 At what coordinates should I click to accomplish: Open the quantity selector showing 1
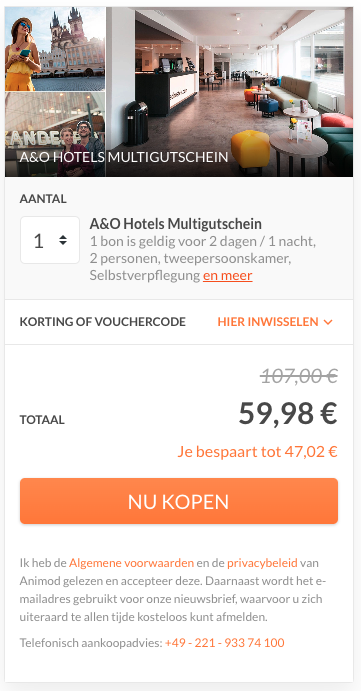[x=50, y=240]
